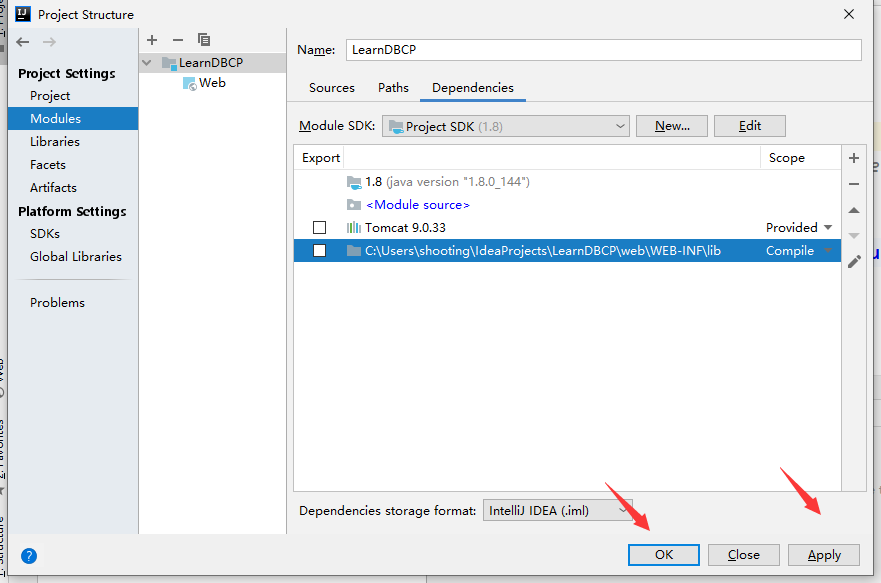Image resolution: width=881 pixels, height=583 pixels.
Task: Select the <Module source> row
Action: 567,205
